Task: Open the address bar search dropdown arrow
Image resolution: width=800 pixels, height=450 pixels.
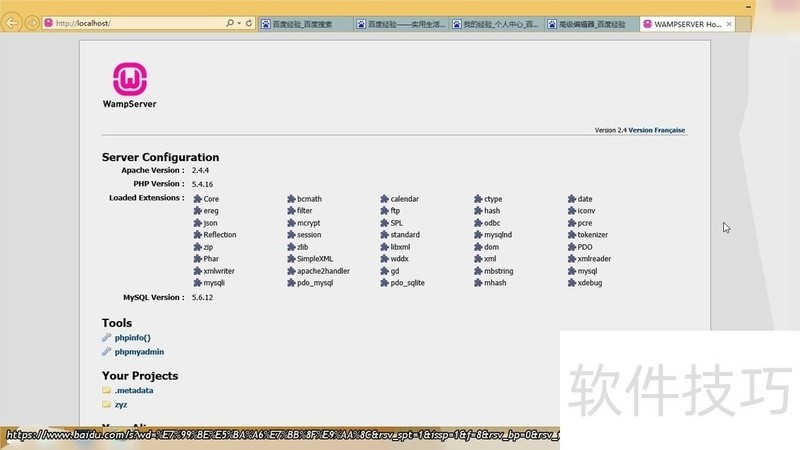Action: (x=238, y=23)
